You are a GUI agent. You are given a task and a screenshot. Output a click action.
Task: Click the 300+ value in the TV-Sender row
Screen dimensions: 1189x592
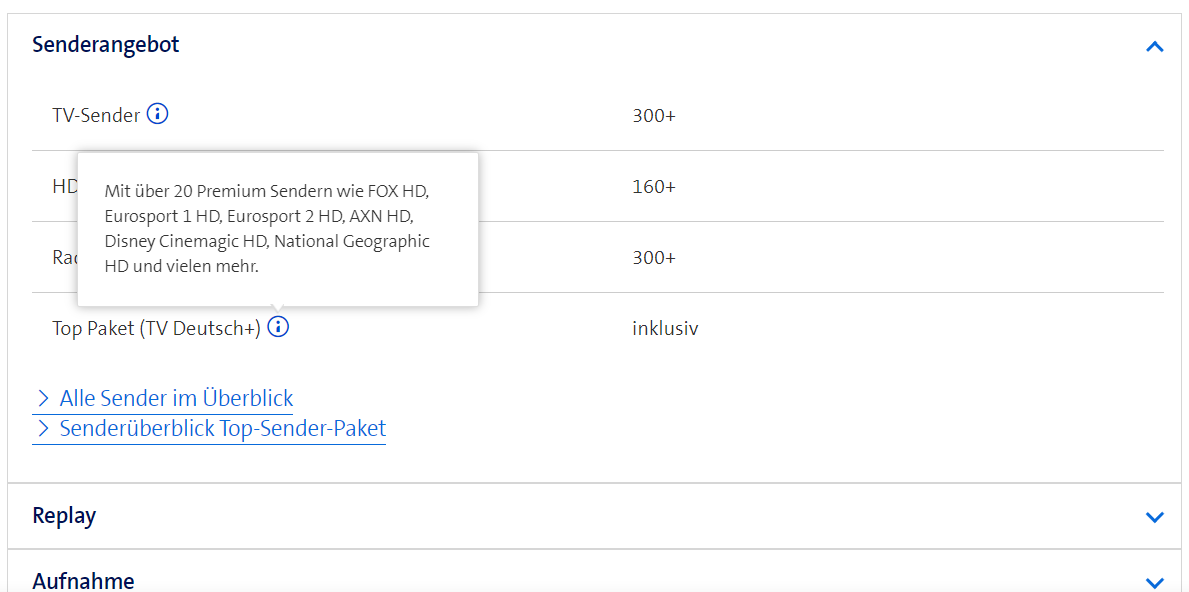654,116
